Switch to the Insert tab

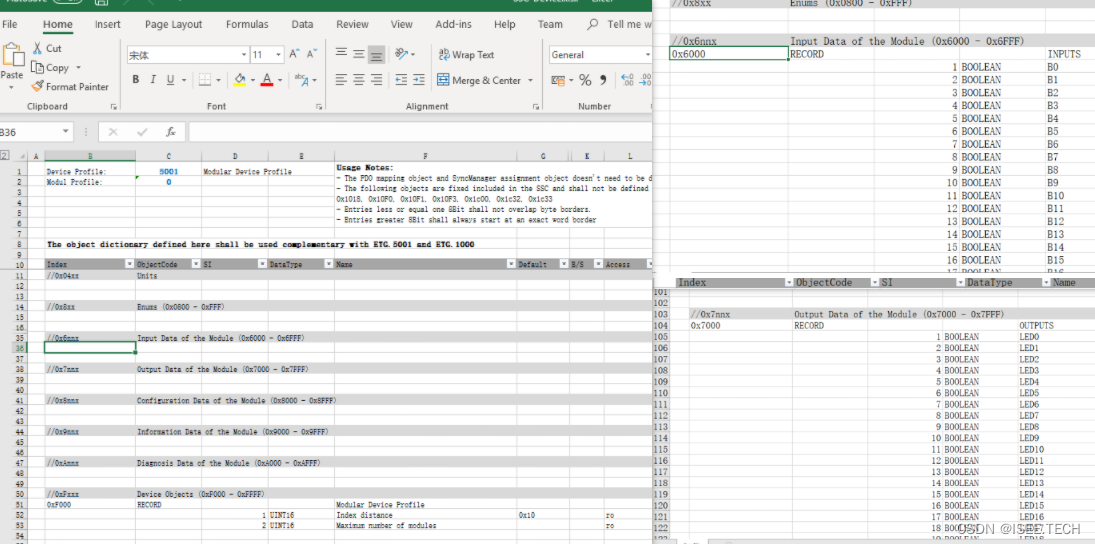(x=108, y=24)
